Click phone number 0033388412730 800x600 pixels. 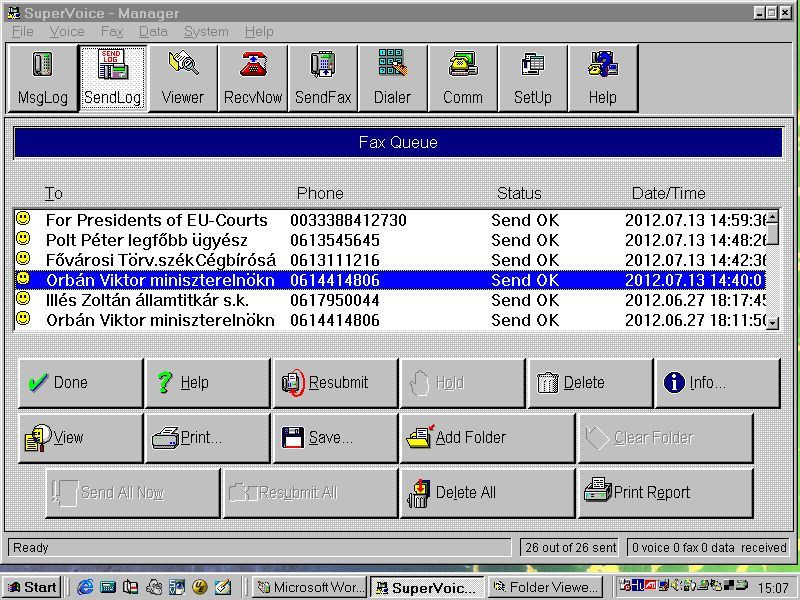pos(348,220)
